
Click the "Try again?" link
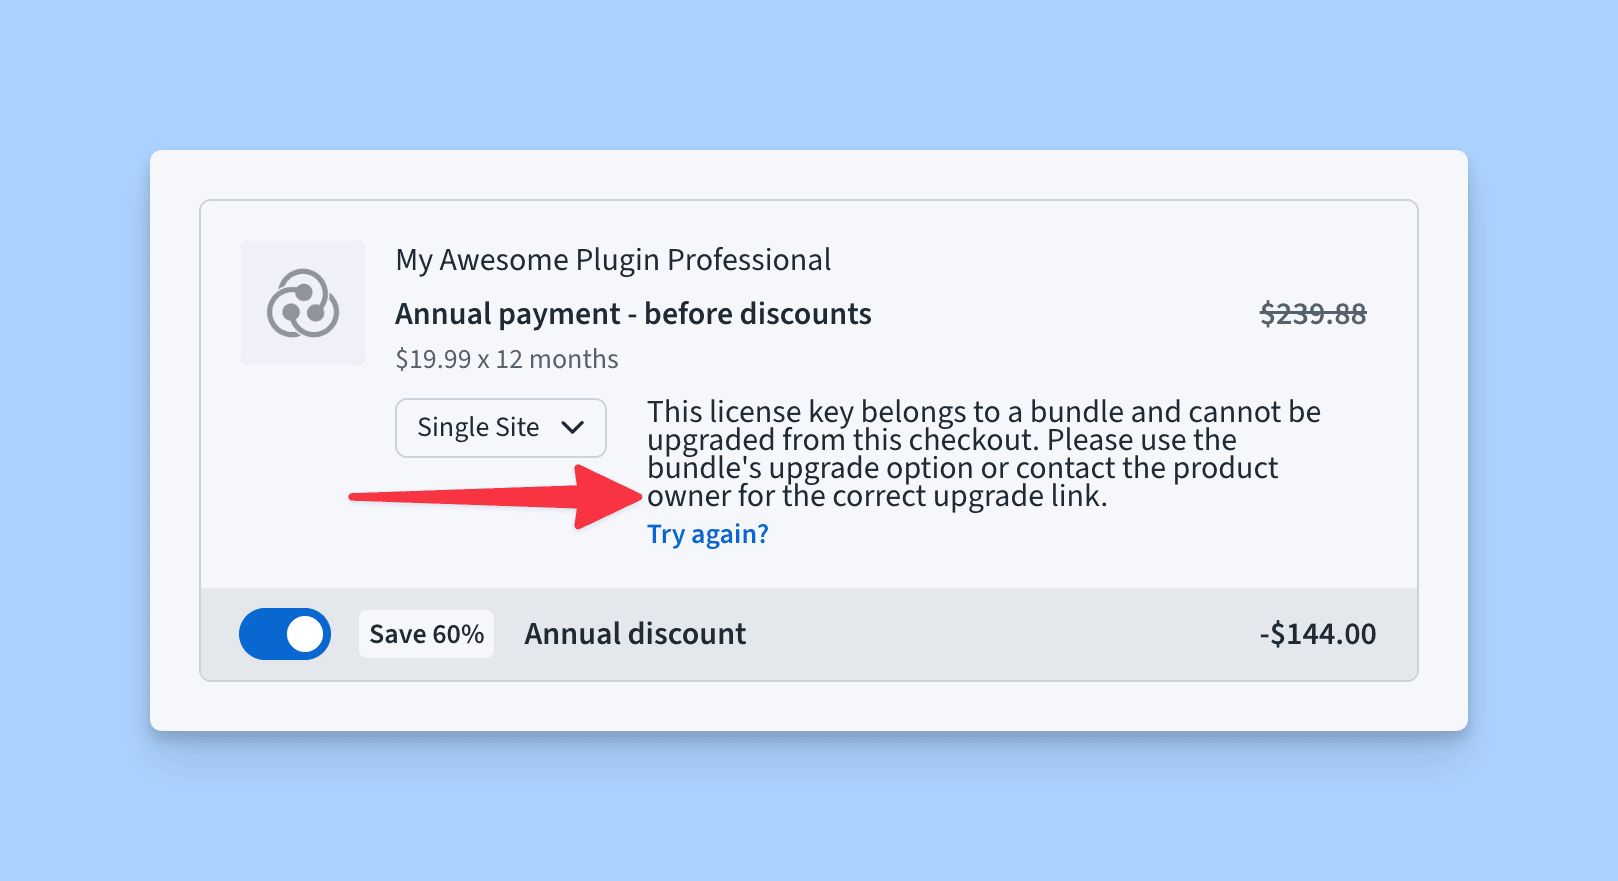(708, 534)
